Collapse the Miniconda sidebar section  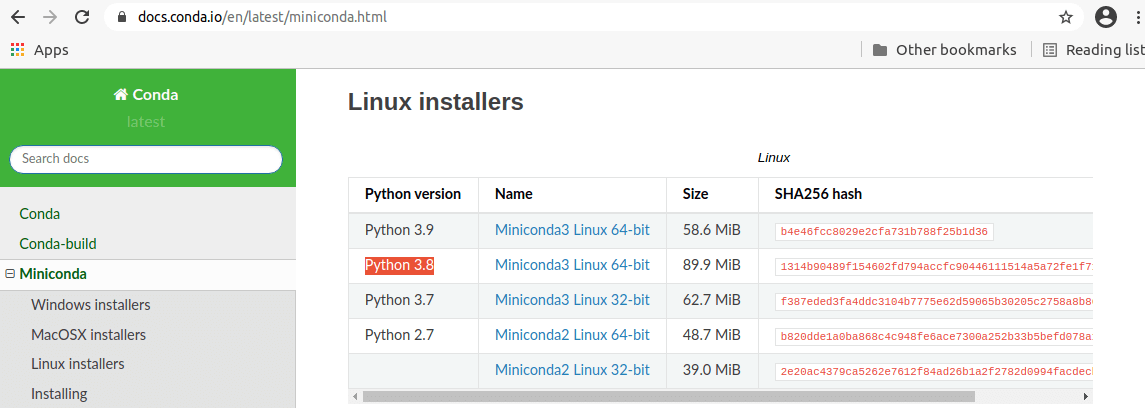(10, 274)
